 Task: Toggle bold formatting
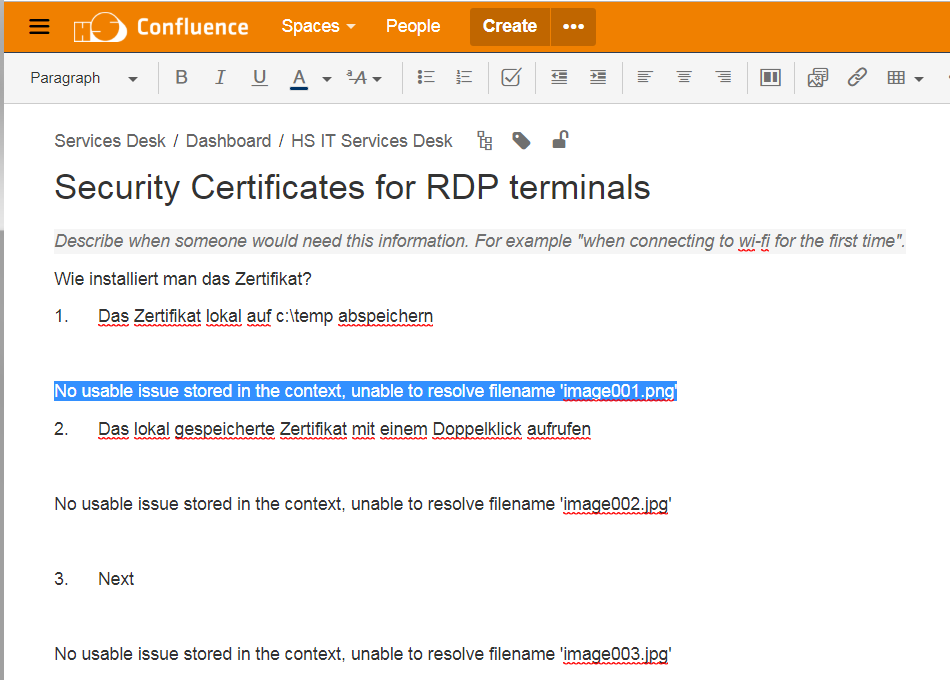[181, 78]
